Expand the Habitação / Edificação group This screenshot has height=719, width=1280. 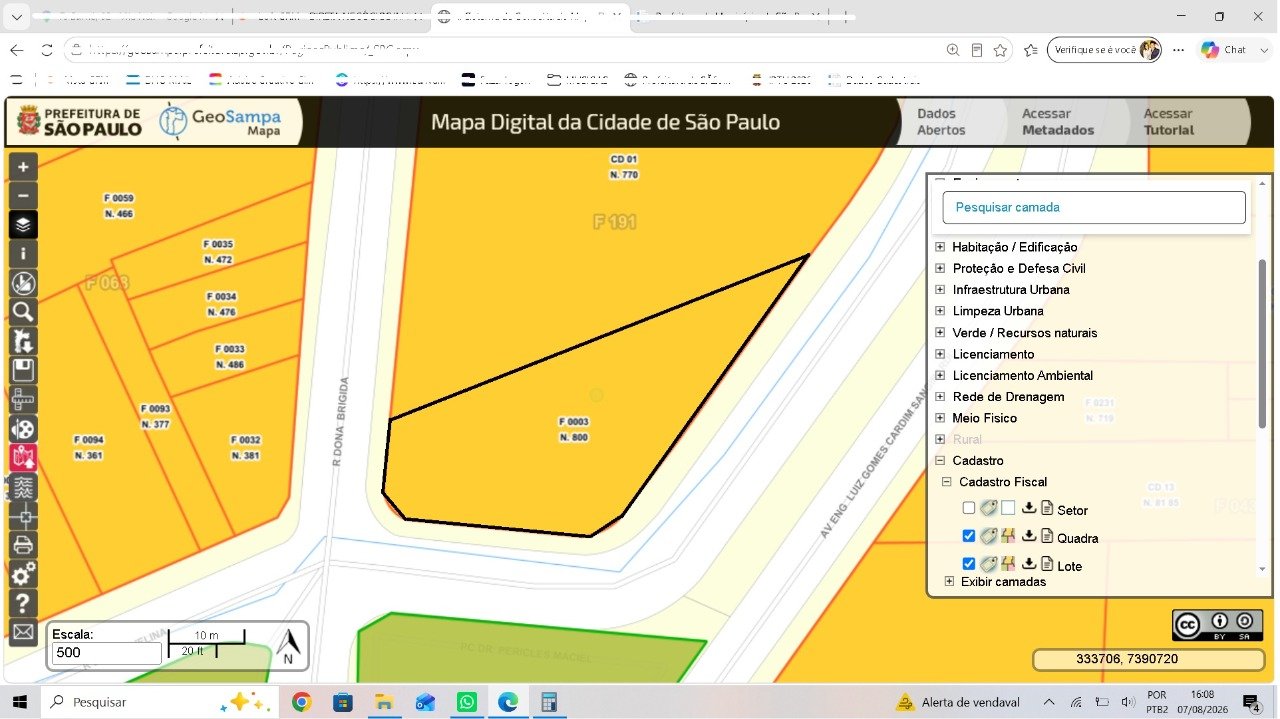pos(940,247)
